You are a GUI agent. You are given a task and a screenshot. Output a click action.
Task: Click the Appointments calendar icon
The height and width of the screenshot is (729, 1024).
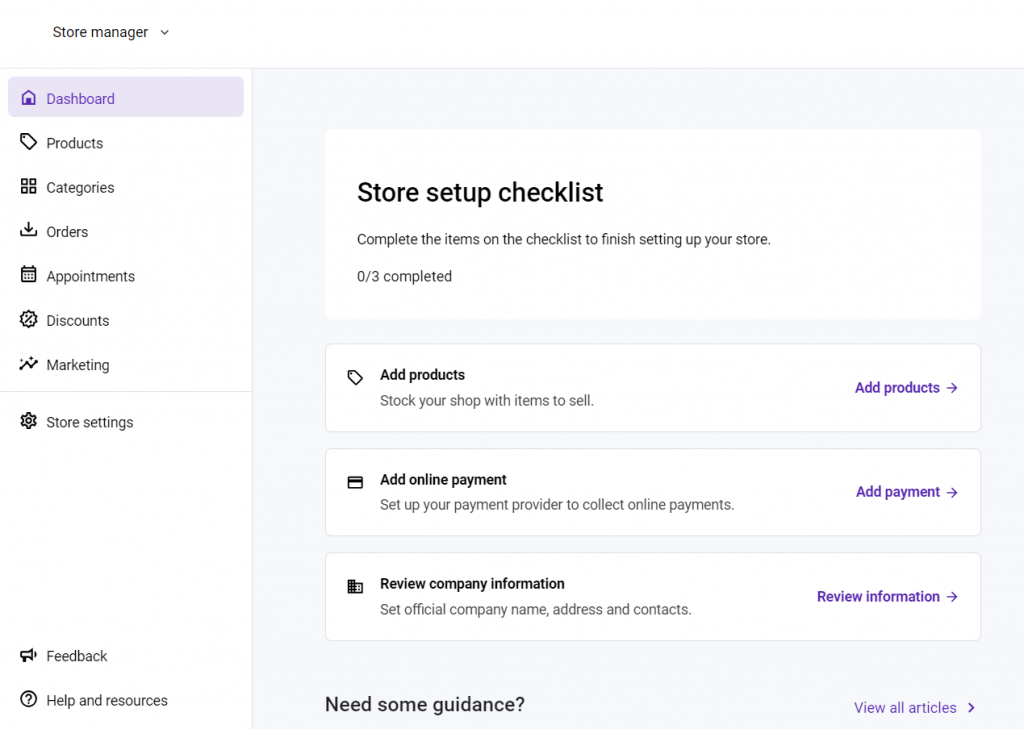point(28,275)
